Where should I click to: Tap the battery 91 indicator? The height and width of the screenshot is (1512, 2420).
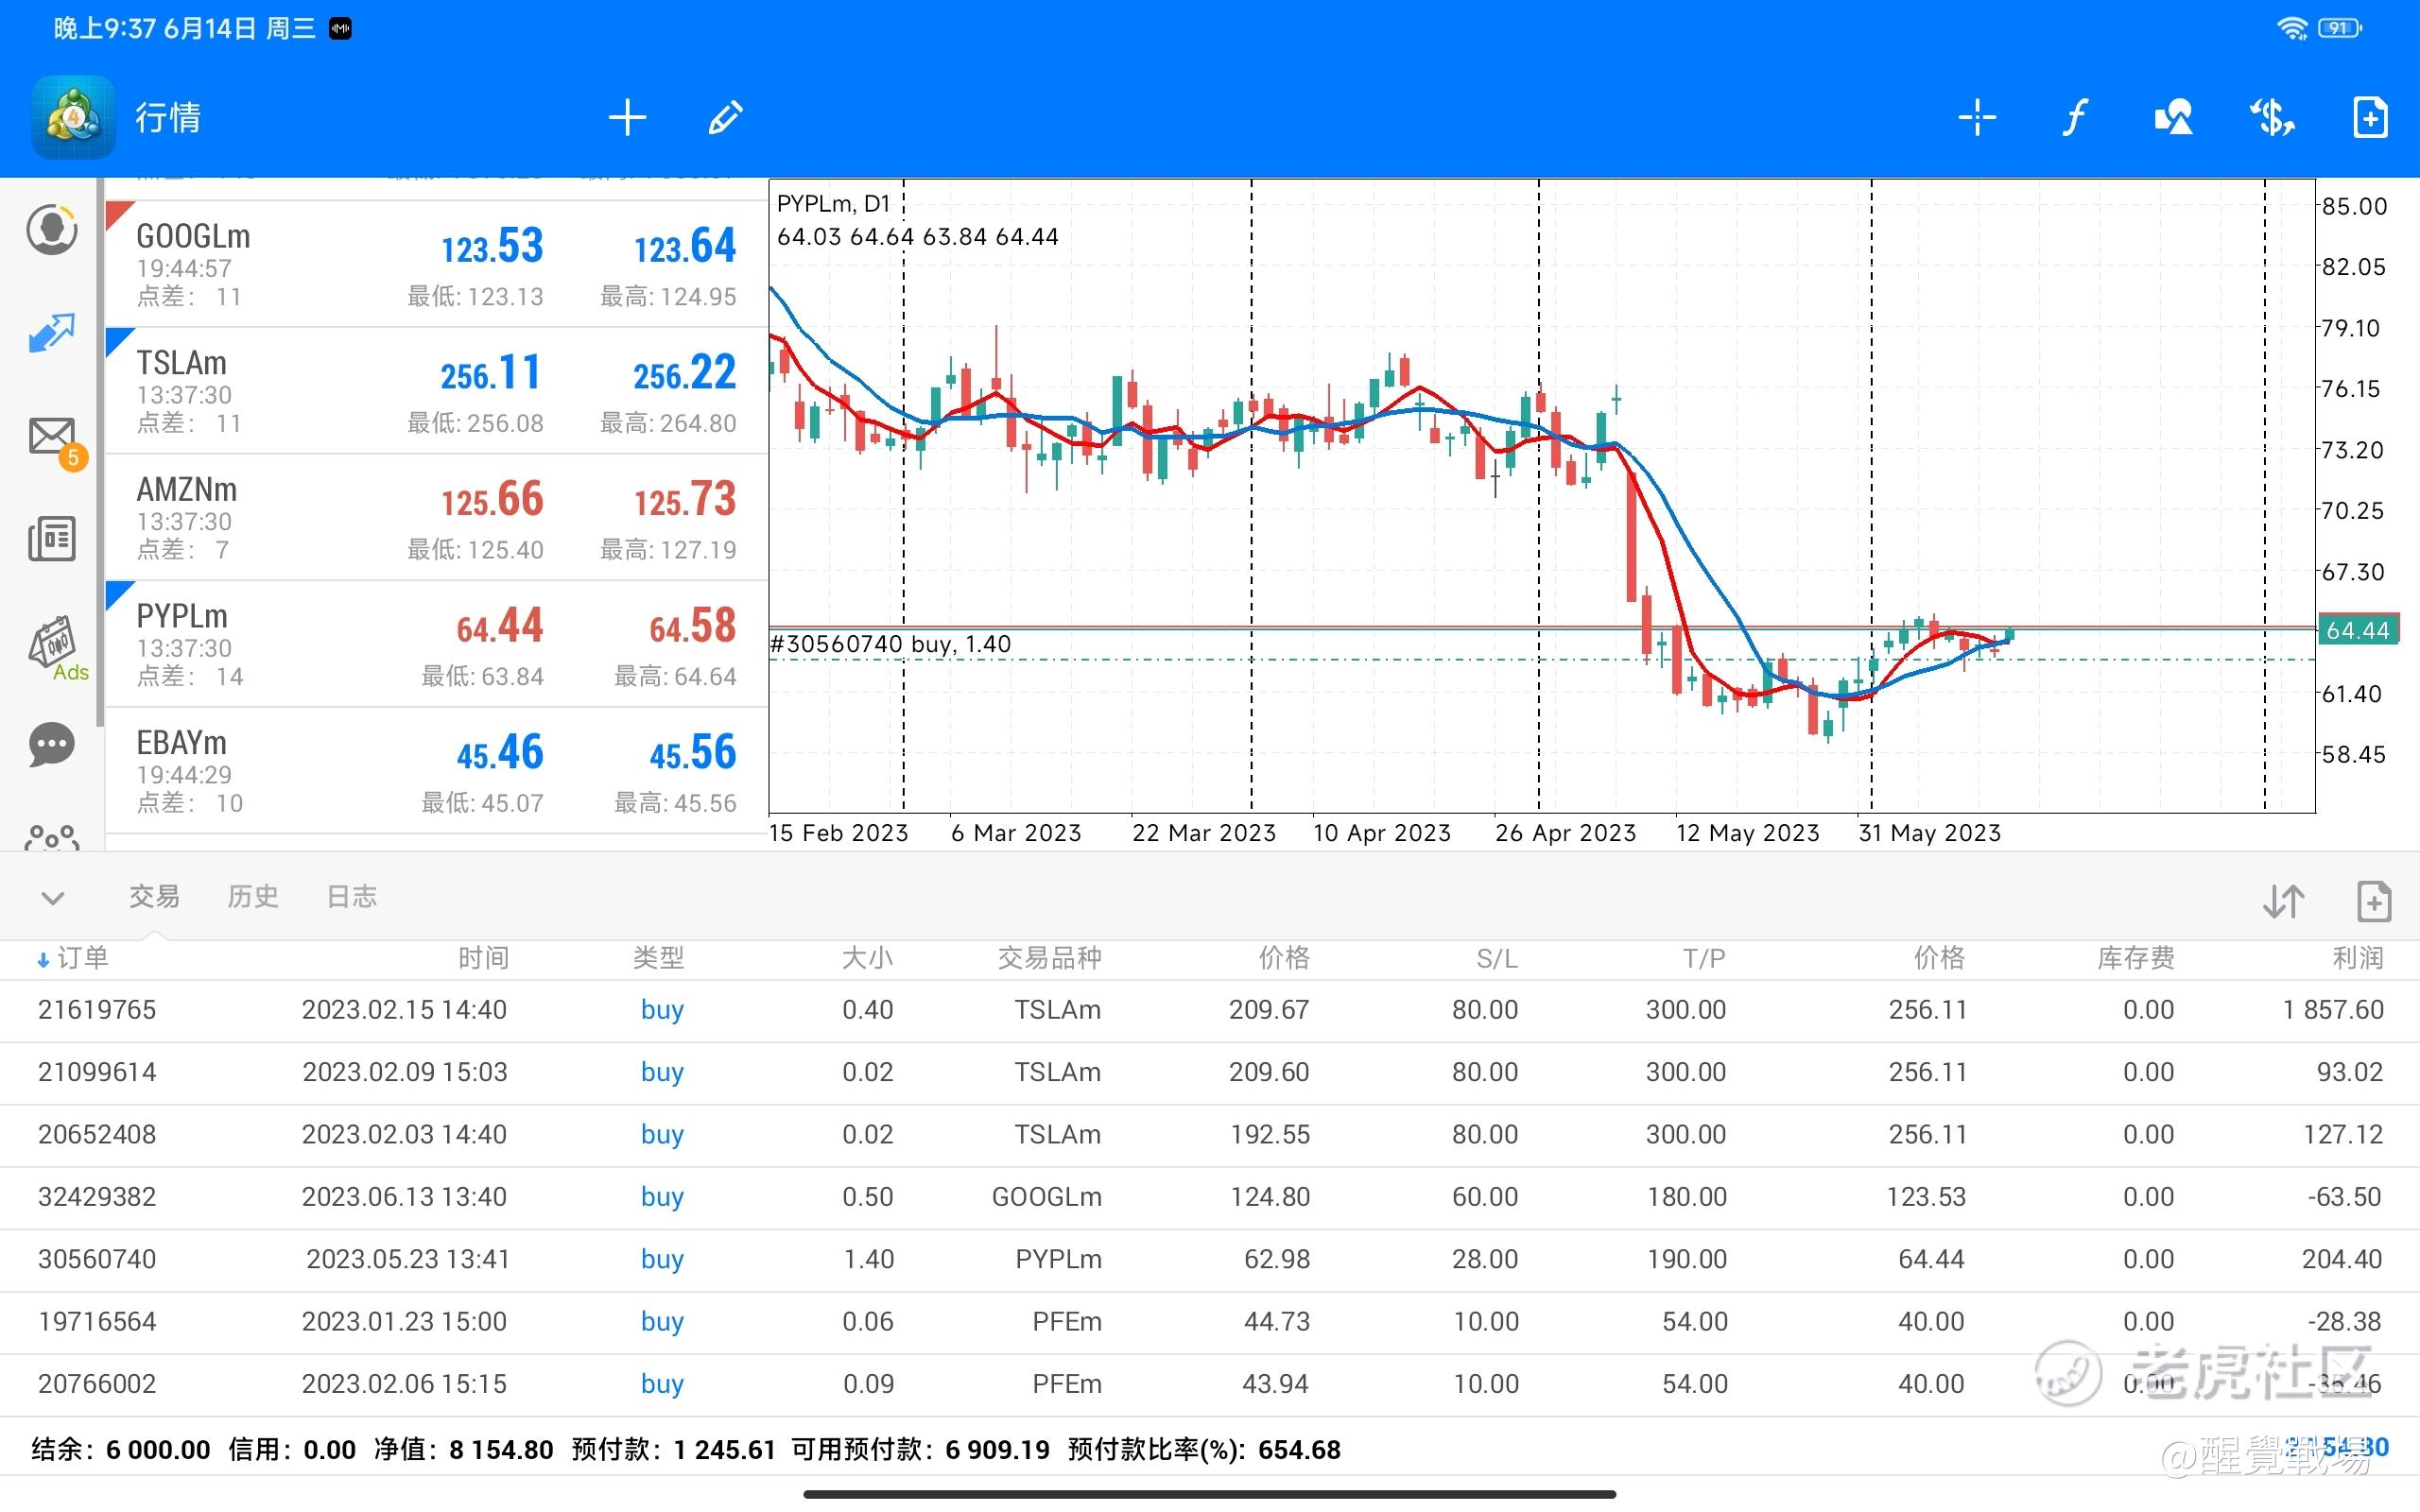coord(2340,28)
